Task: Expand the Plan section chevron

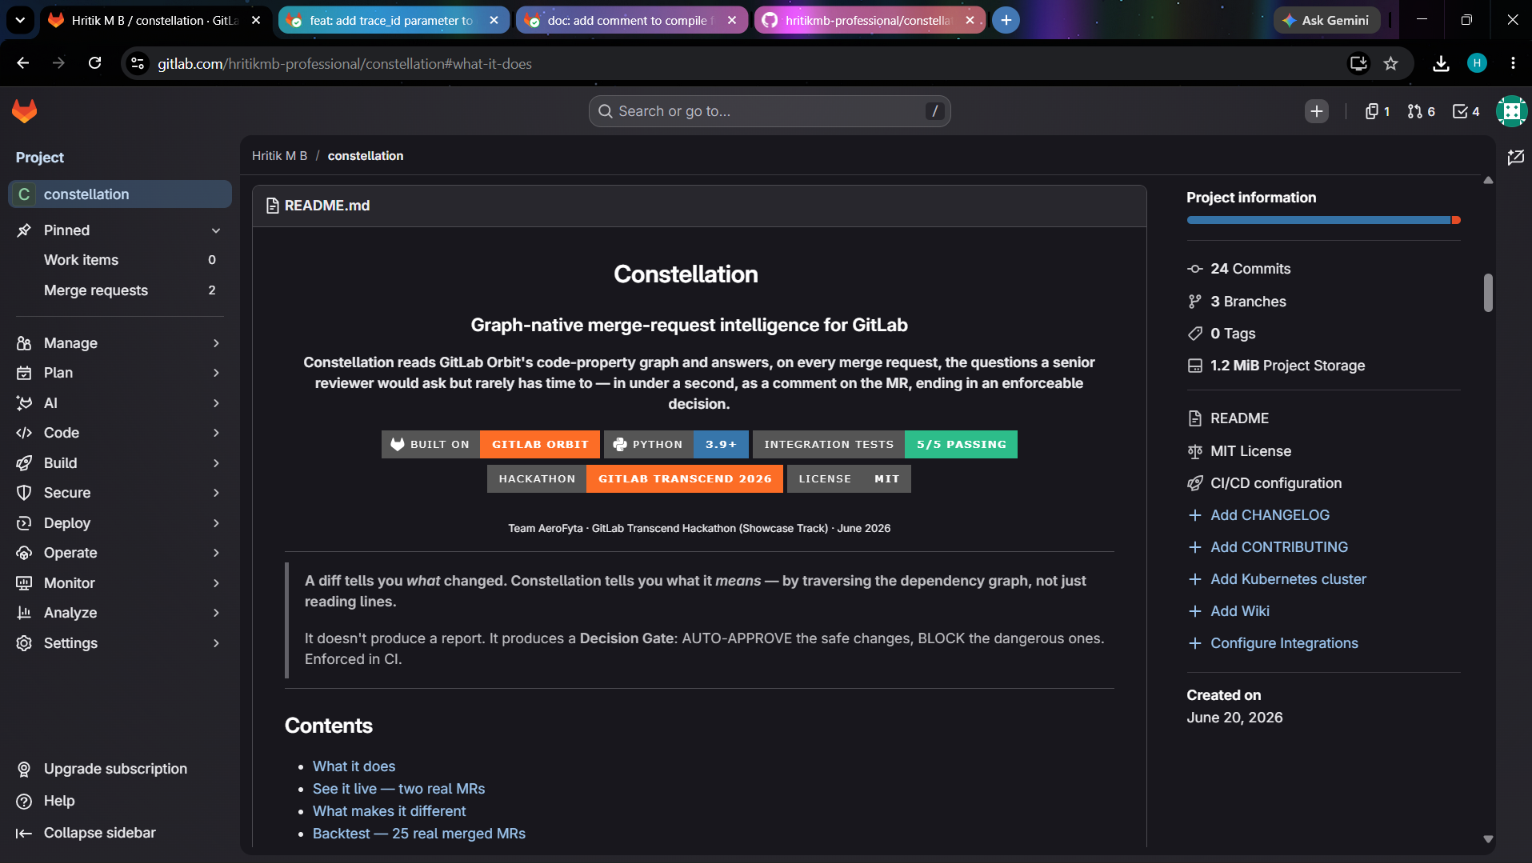Action: click(x=216, y=373)
